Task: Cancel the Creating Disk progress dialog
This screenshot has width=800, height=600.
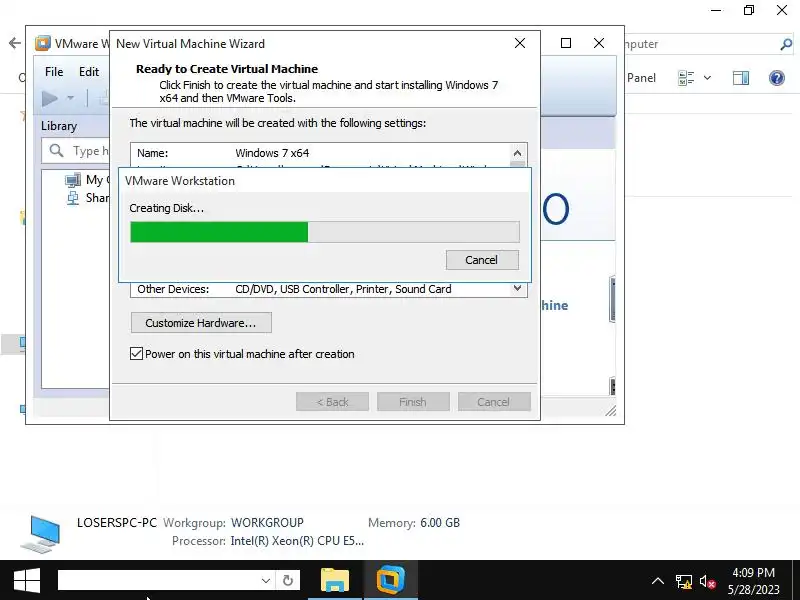Action: tap(482, 260)
